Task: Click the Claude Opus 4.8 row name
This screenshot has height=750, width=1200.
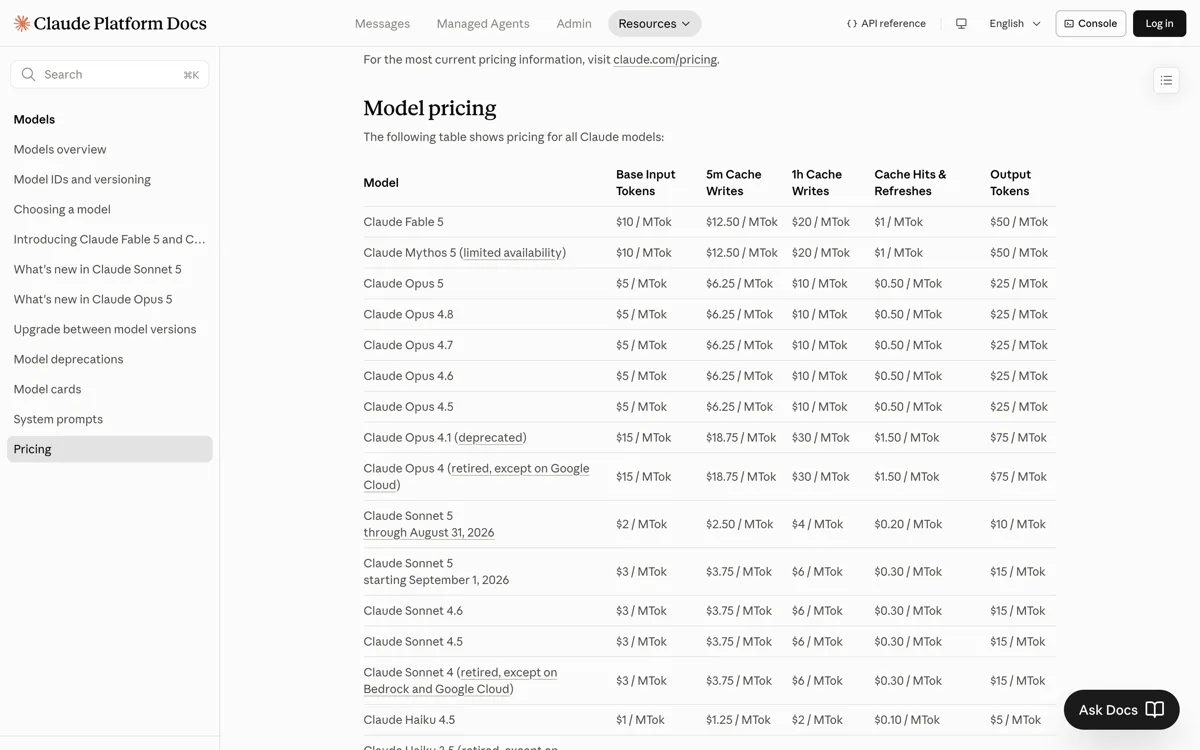Action: (x=408, y=314)
